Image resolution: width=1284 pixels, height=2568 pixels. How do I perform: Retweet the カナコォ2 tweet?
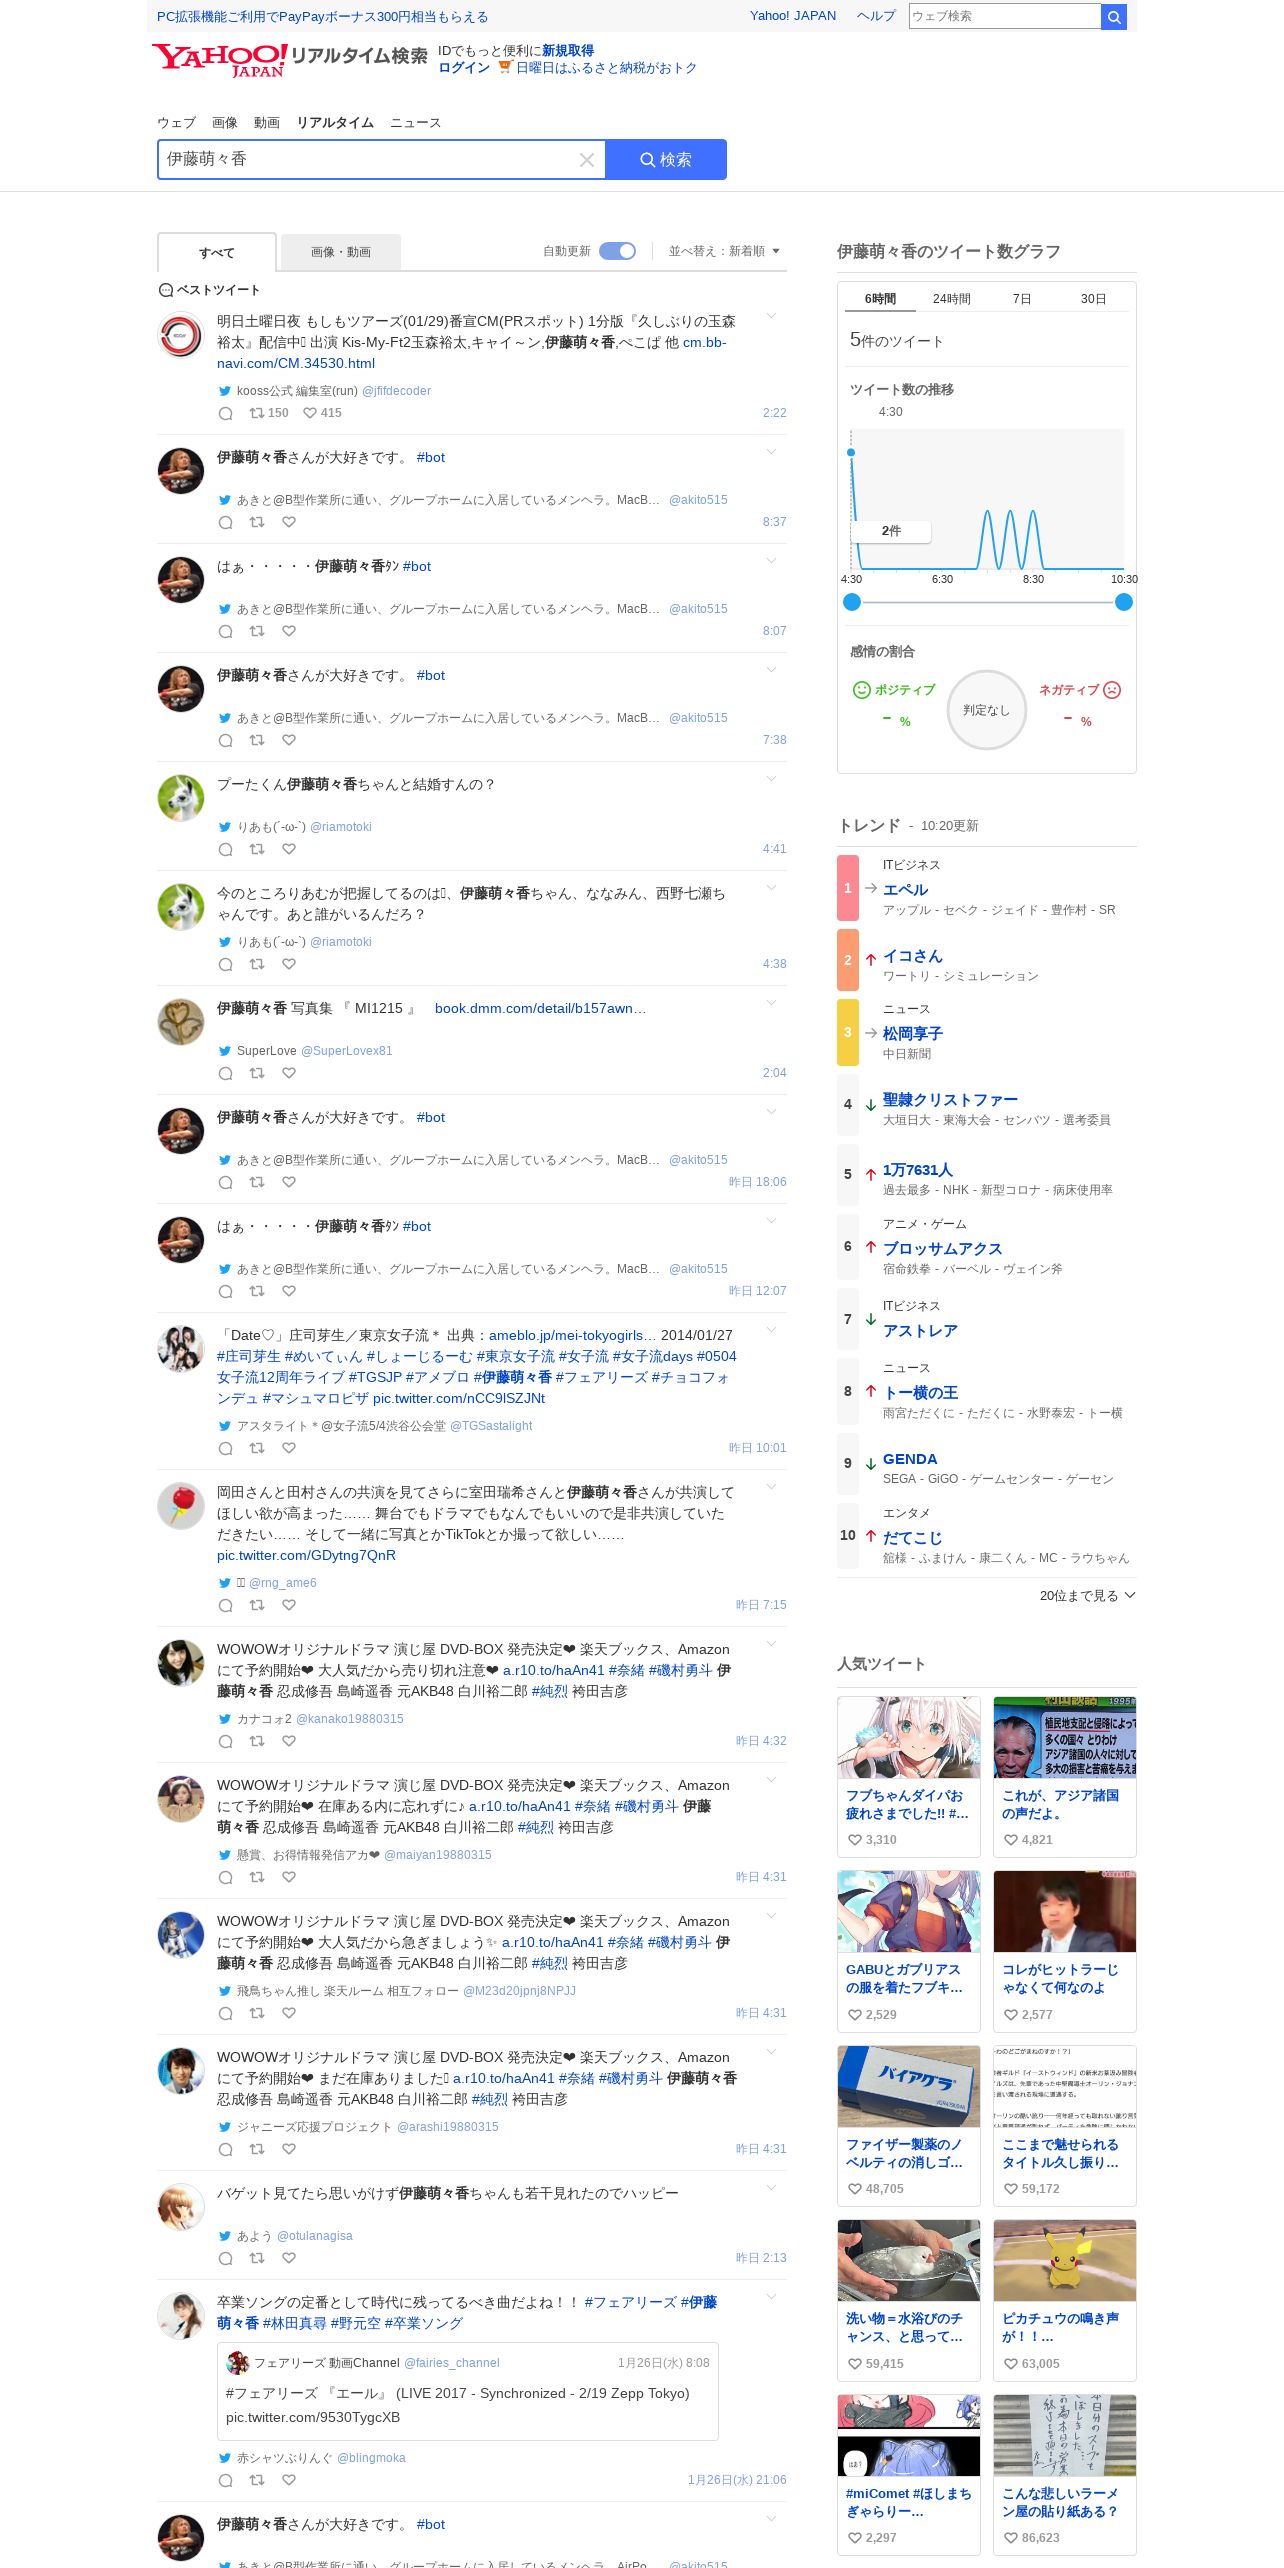click(x=257, y=1741)
